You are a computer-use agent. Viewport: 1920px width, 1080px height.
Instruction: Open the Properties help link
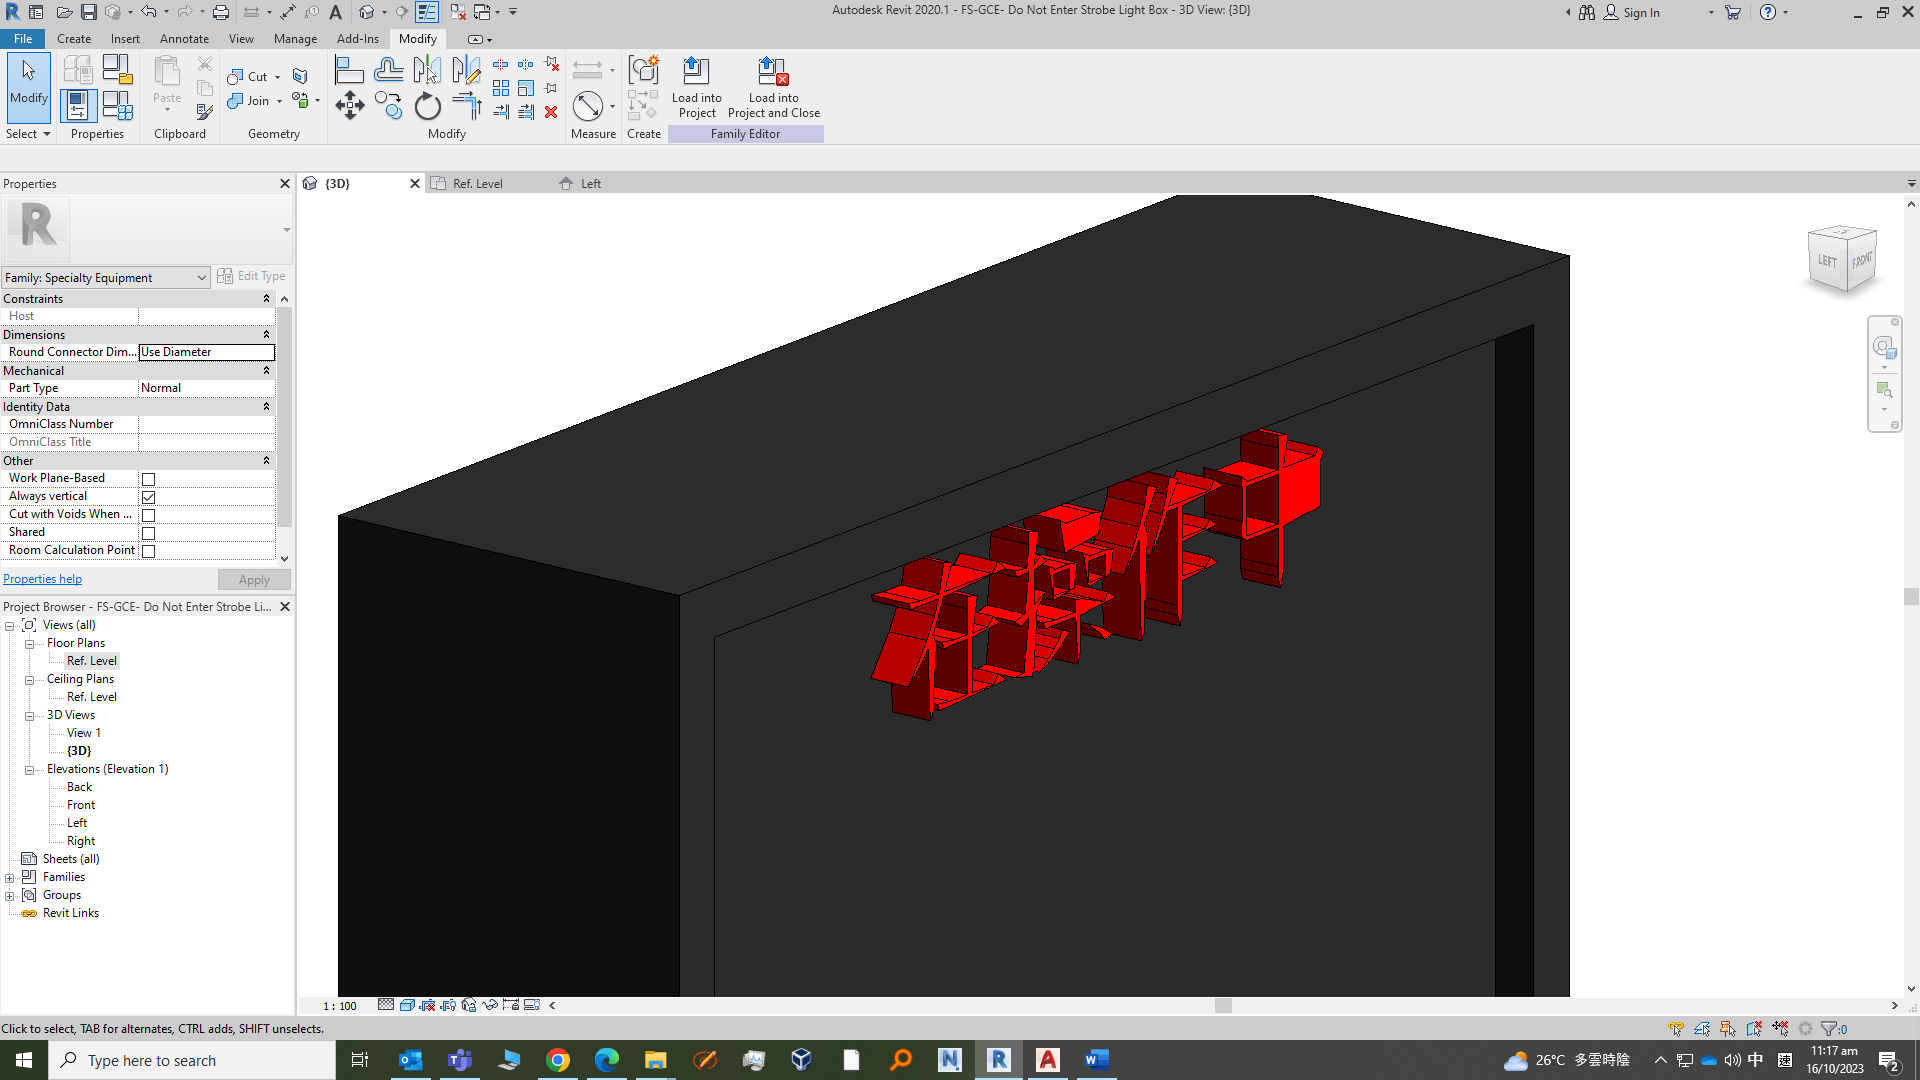42,578
